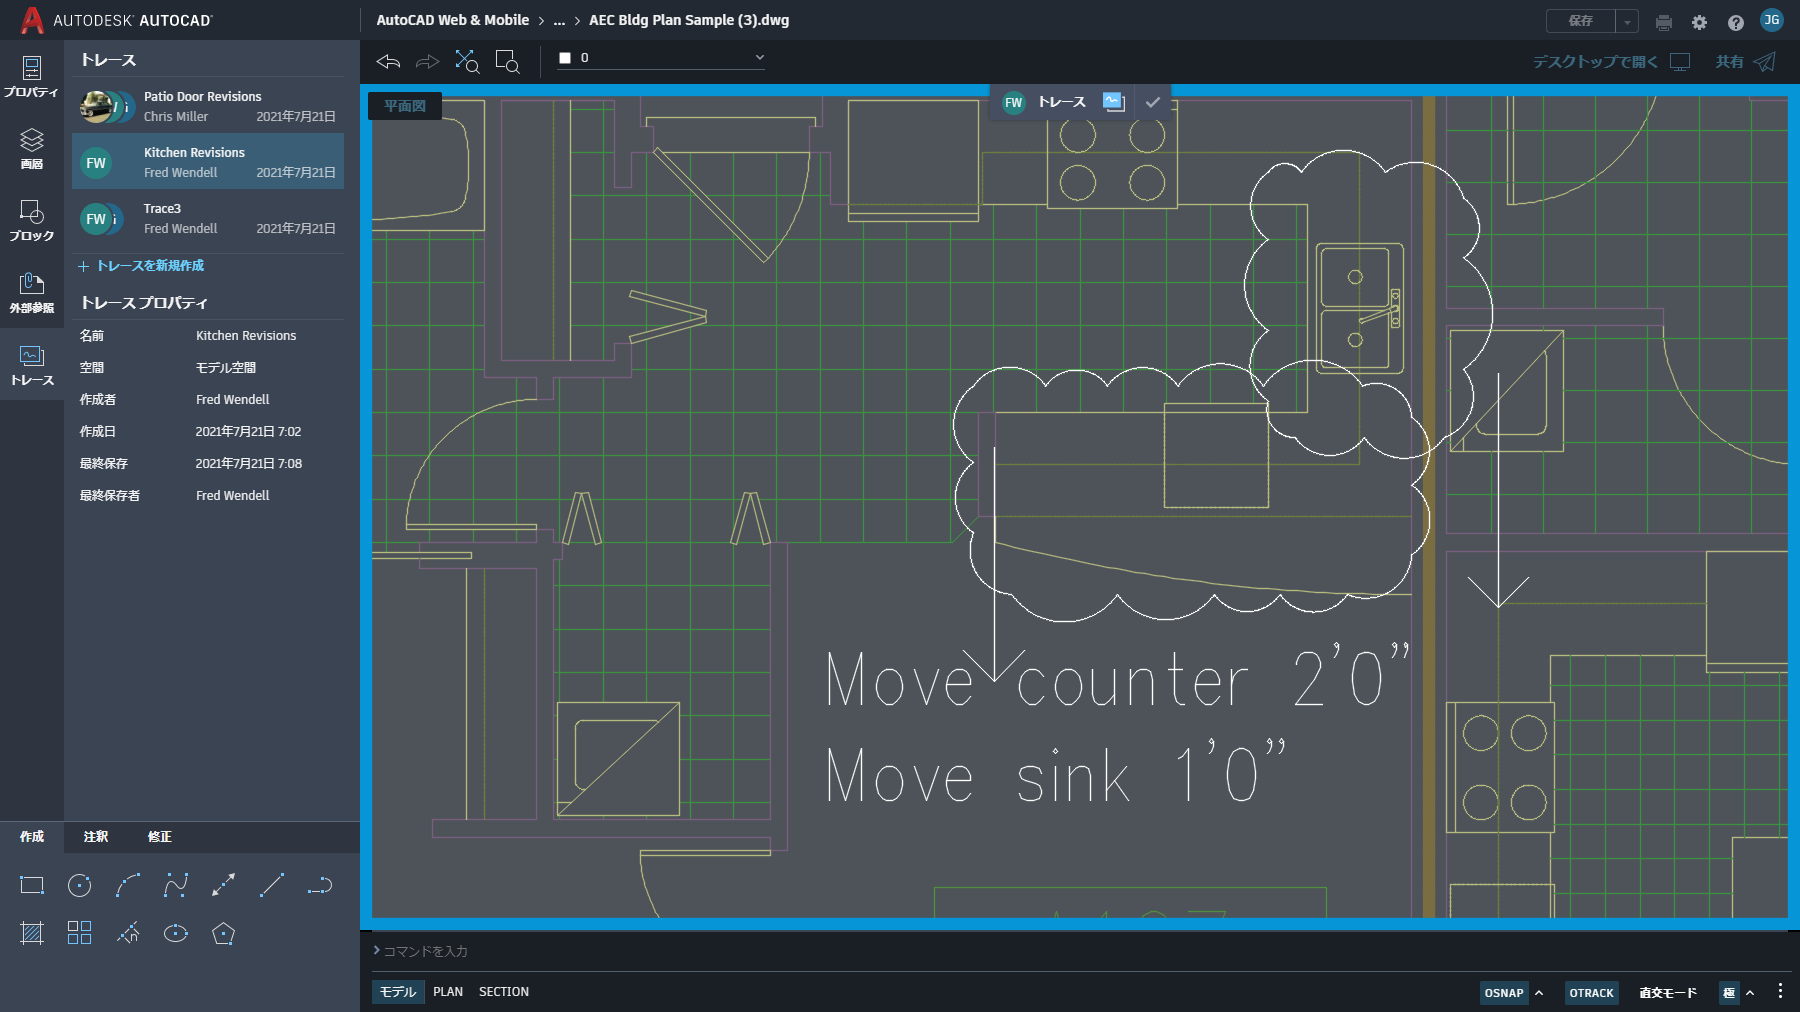Select the Ellipse drawing tool

[175, 933]
